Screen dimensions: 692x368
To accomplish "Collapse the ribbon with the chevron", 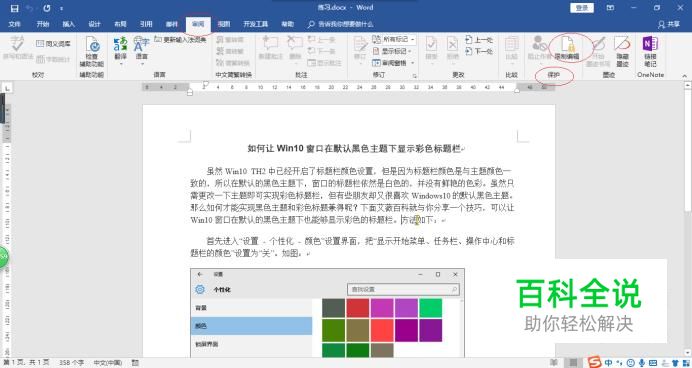I will 685,76.
